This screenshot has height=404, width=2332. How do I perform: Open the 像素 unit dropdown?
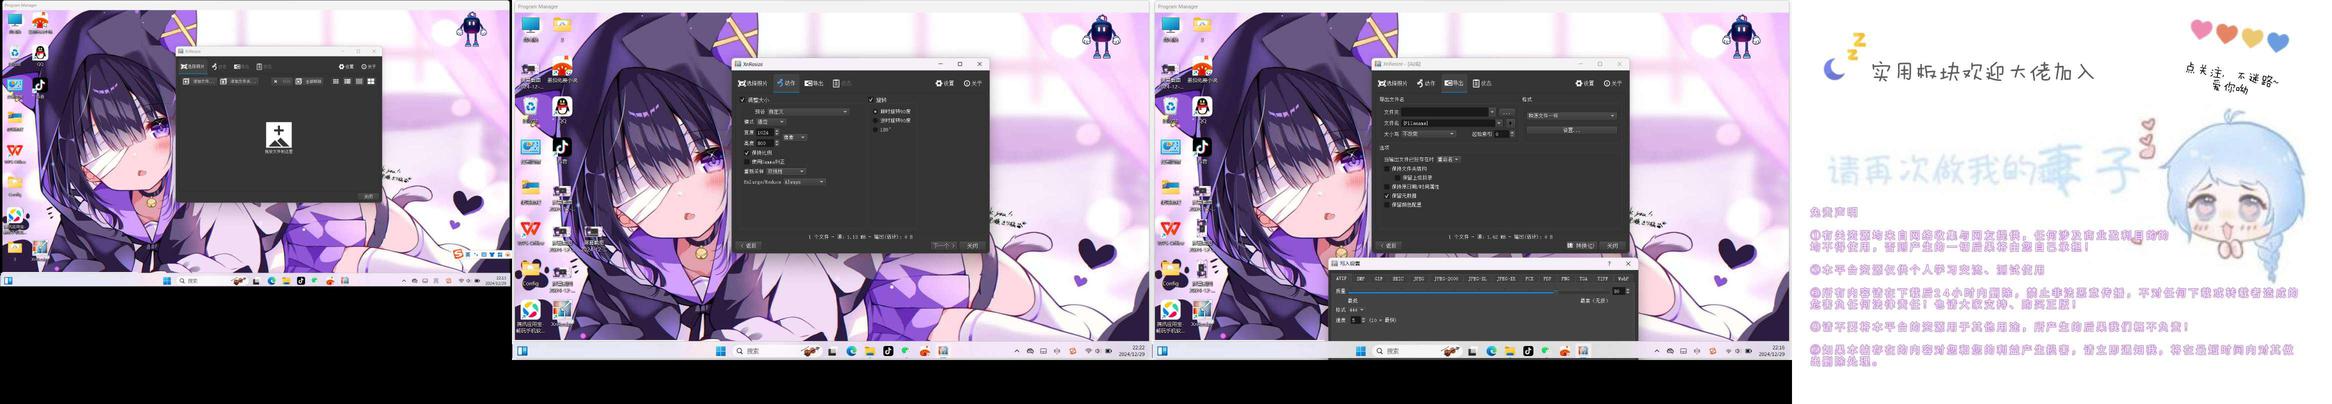pyautogui.click(x=795, y=137)
